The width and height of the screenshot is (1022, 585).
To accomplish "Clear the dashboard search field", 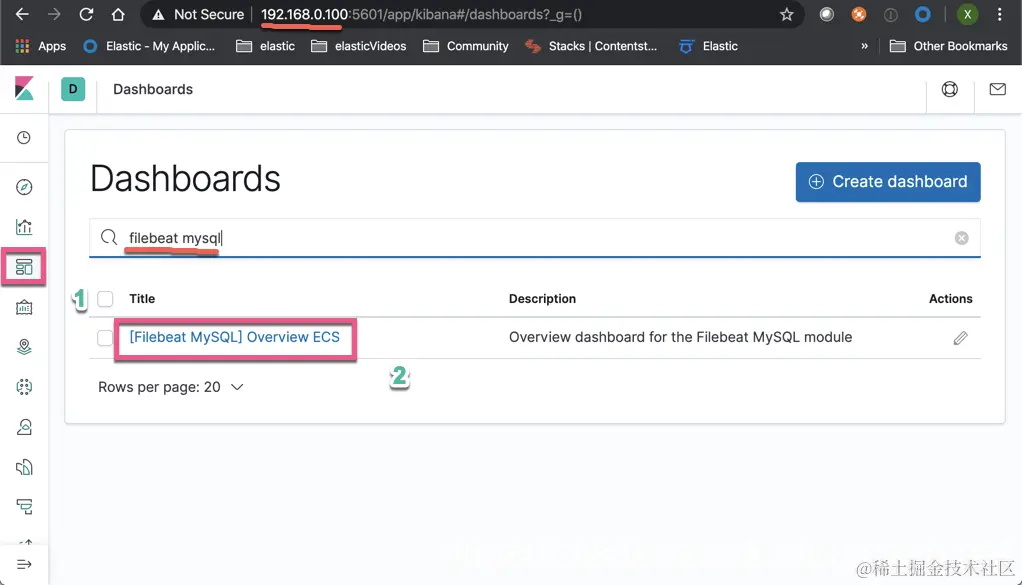I will click(961, 238).
